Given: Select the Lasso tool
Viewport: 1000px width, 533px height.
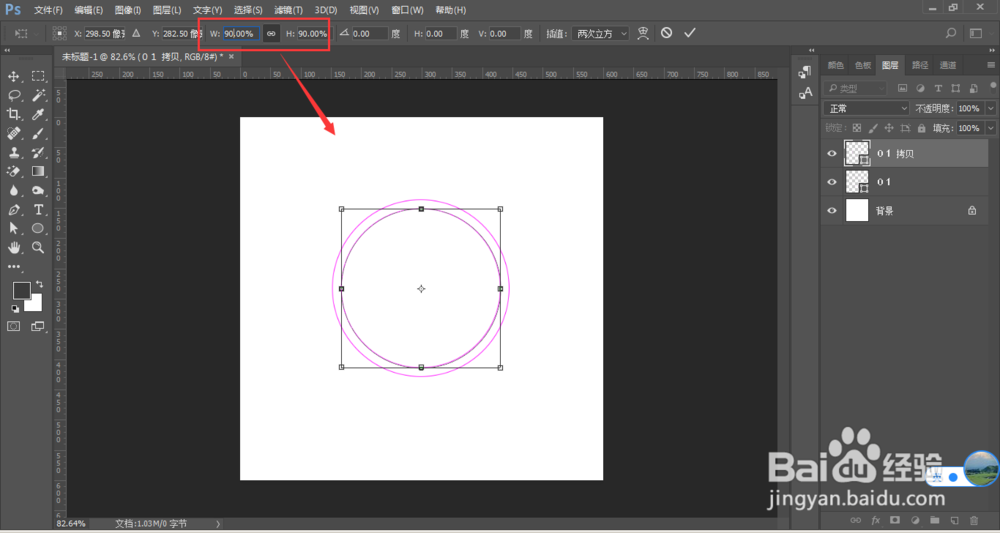Looking at the screenshot, I should (x=13, y=96).
